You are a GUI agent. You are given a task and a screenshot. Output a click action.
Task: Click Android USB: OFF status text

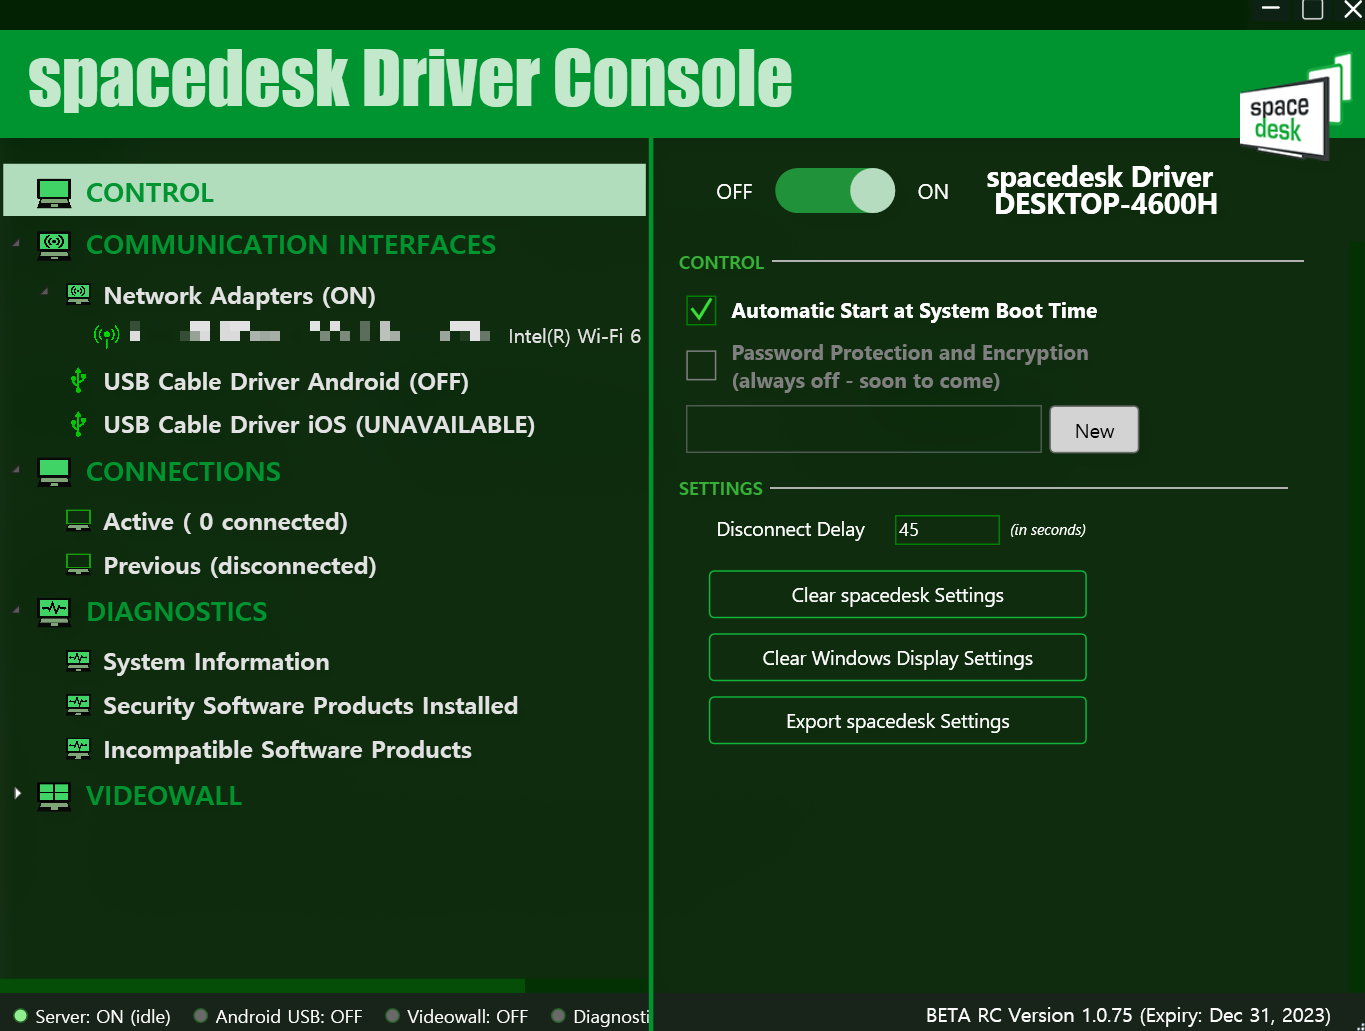tap(289, 1016)
